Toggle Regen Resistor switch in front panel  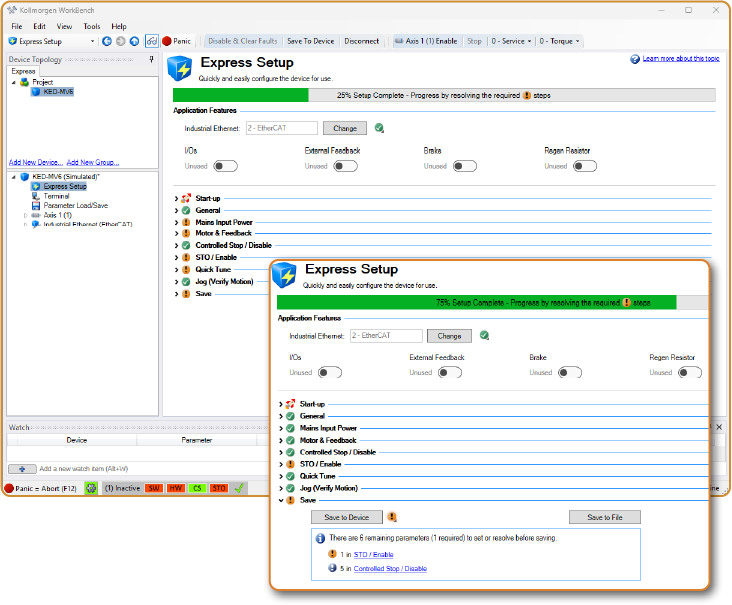pyautogui.click(x=689, y=372)
